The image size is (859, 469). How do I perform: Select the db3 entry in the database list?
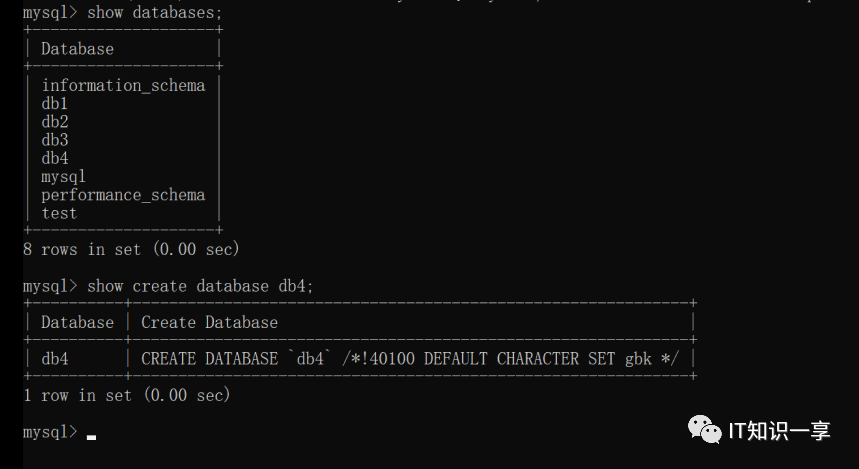click(x=55, y=140)
